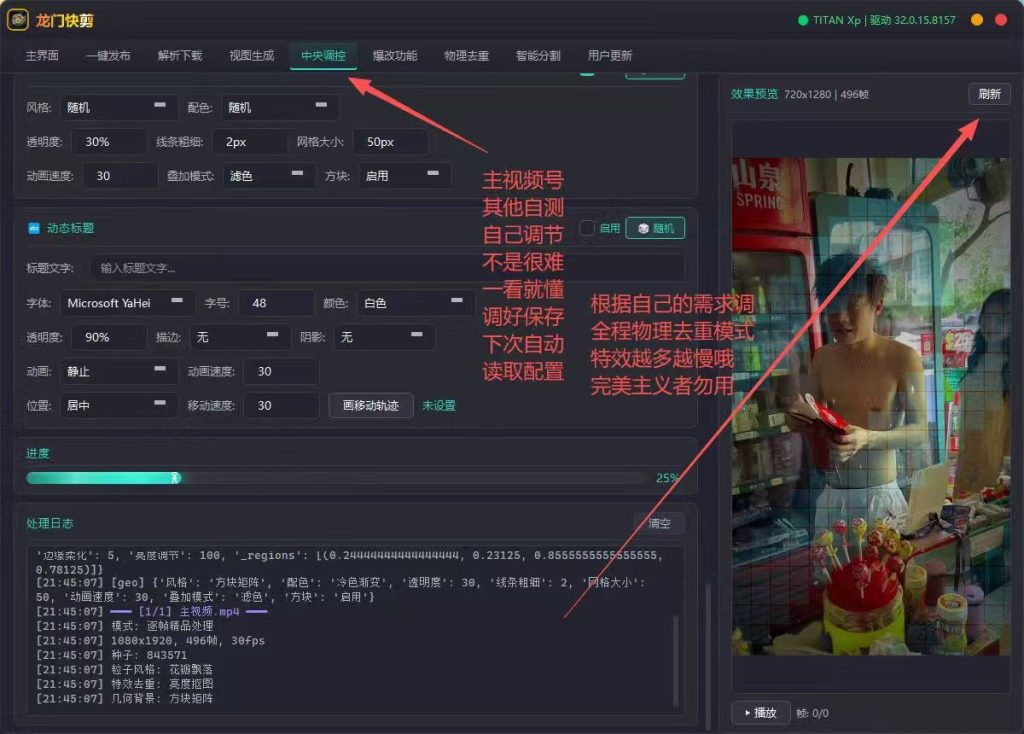Image resolution: width=1024 pixels, height=734 pixels.
Task: Open the 智能分割 tab
Action: click(538, 56)
